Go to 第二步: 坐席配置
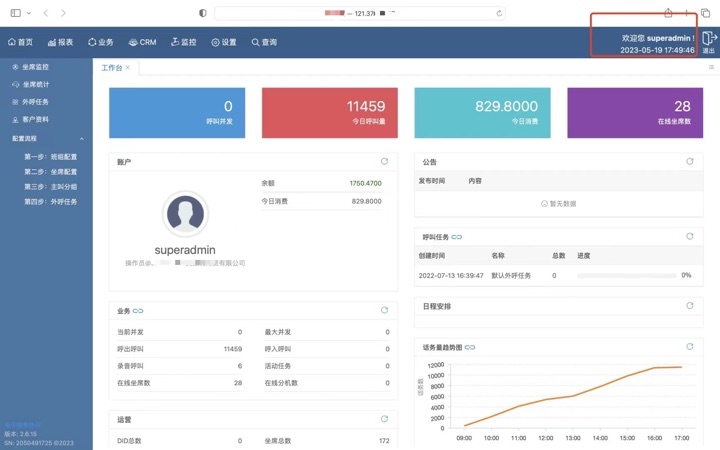 click(51, 172)
